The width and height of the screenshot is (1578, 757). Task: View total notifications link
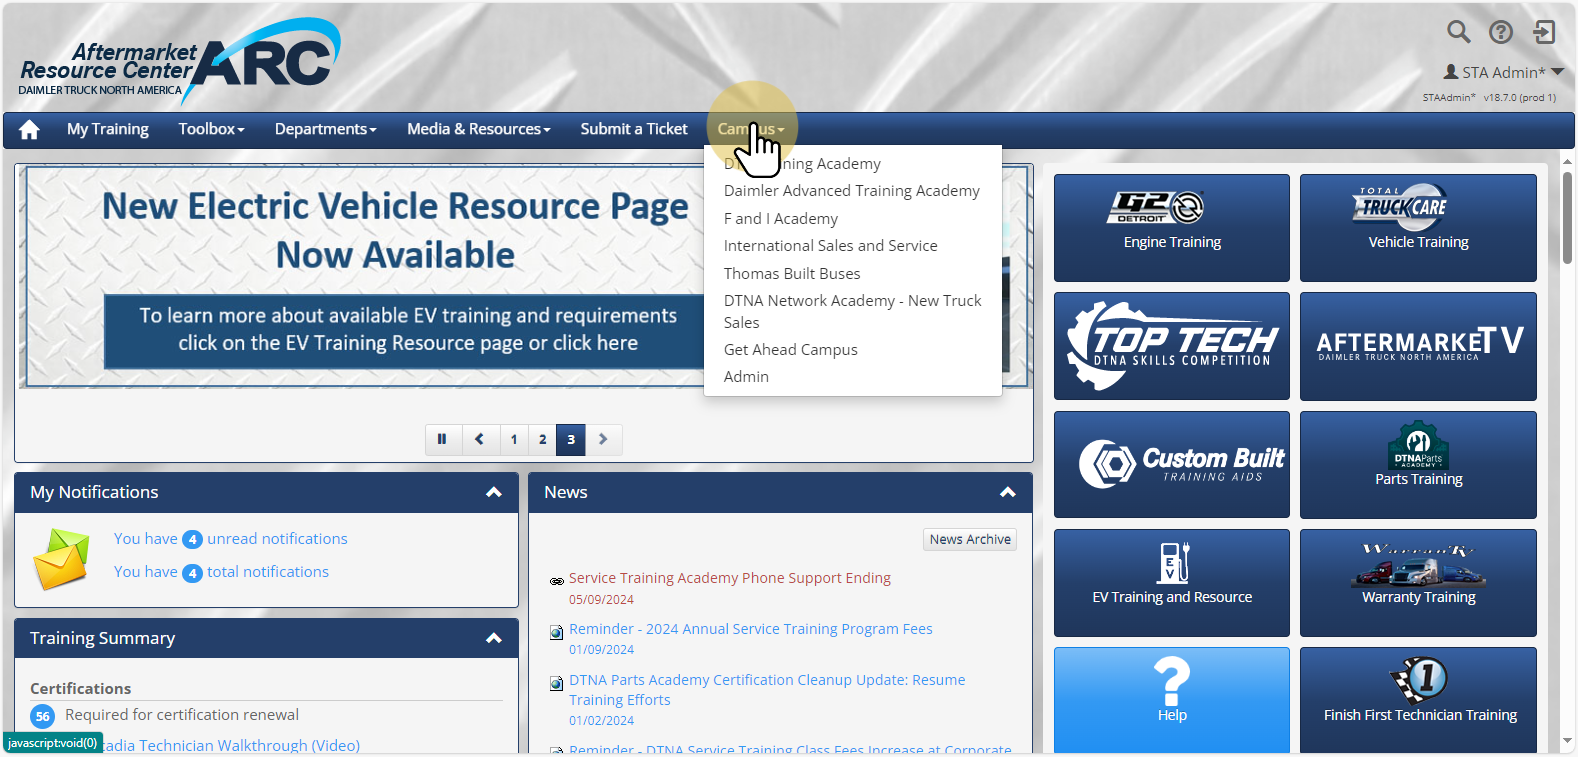pos(221,572)
